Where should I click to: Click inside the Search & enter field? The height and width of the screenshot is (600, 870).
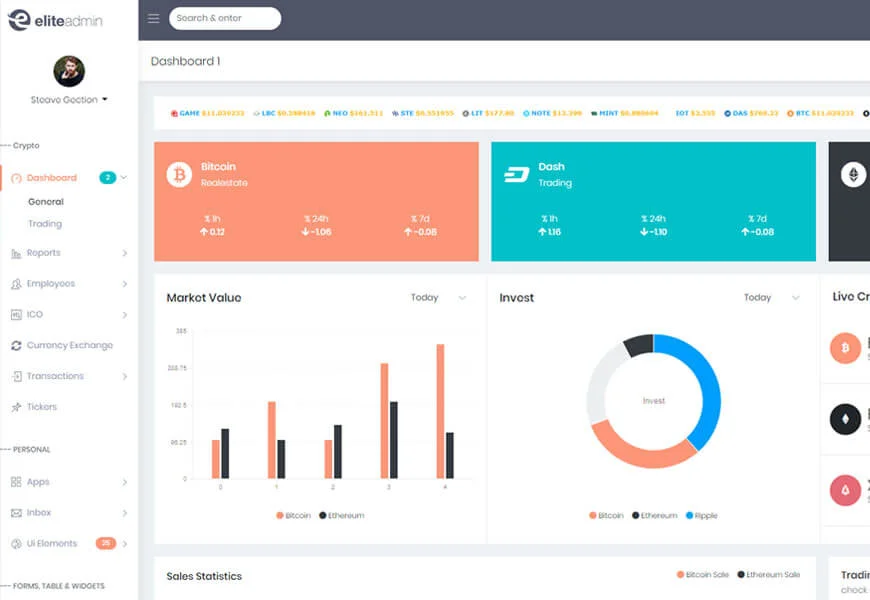click(225, 18)
